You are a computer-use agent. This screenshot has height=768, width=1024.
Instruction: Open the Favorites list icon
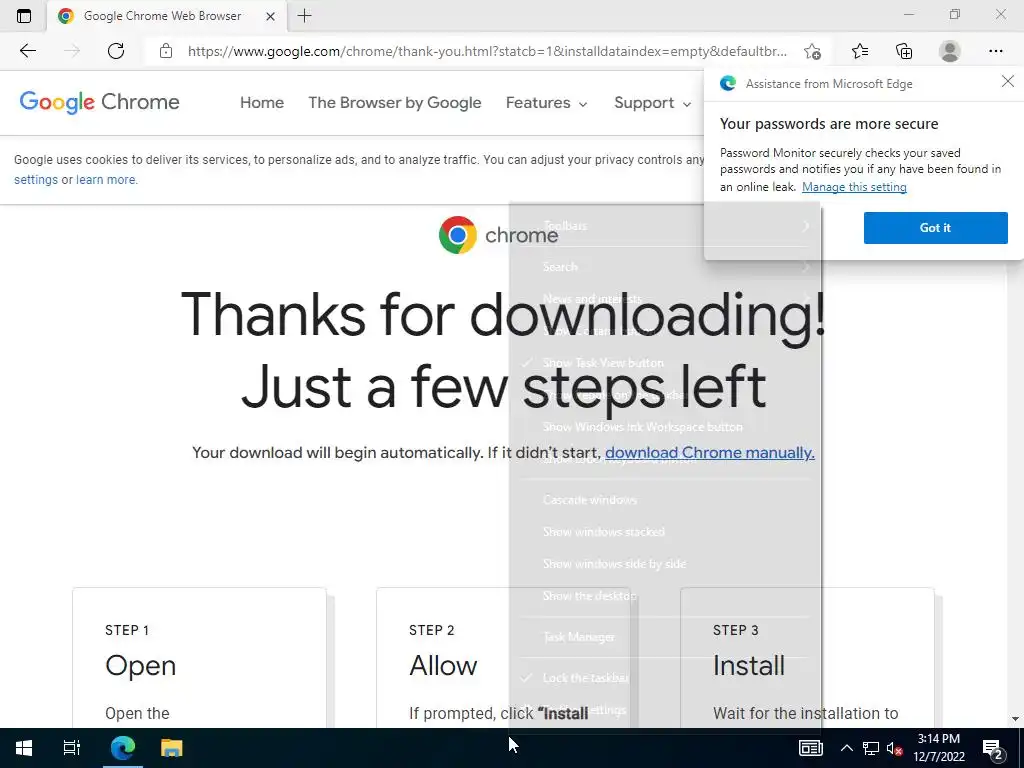click(860, 51)
